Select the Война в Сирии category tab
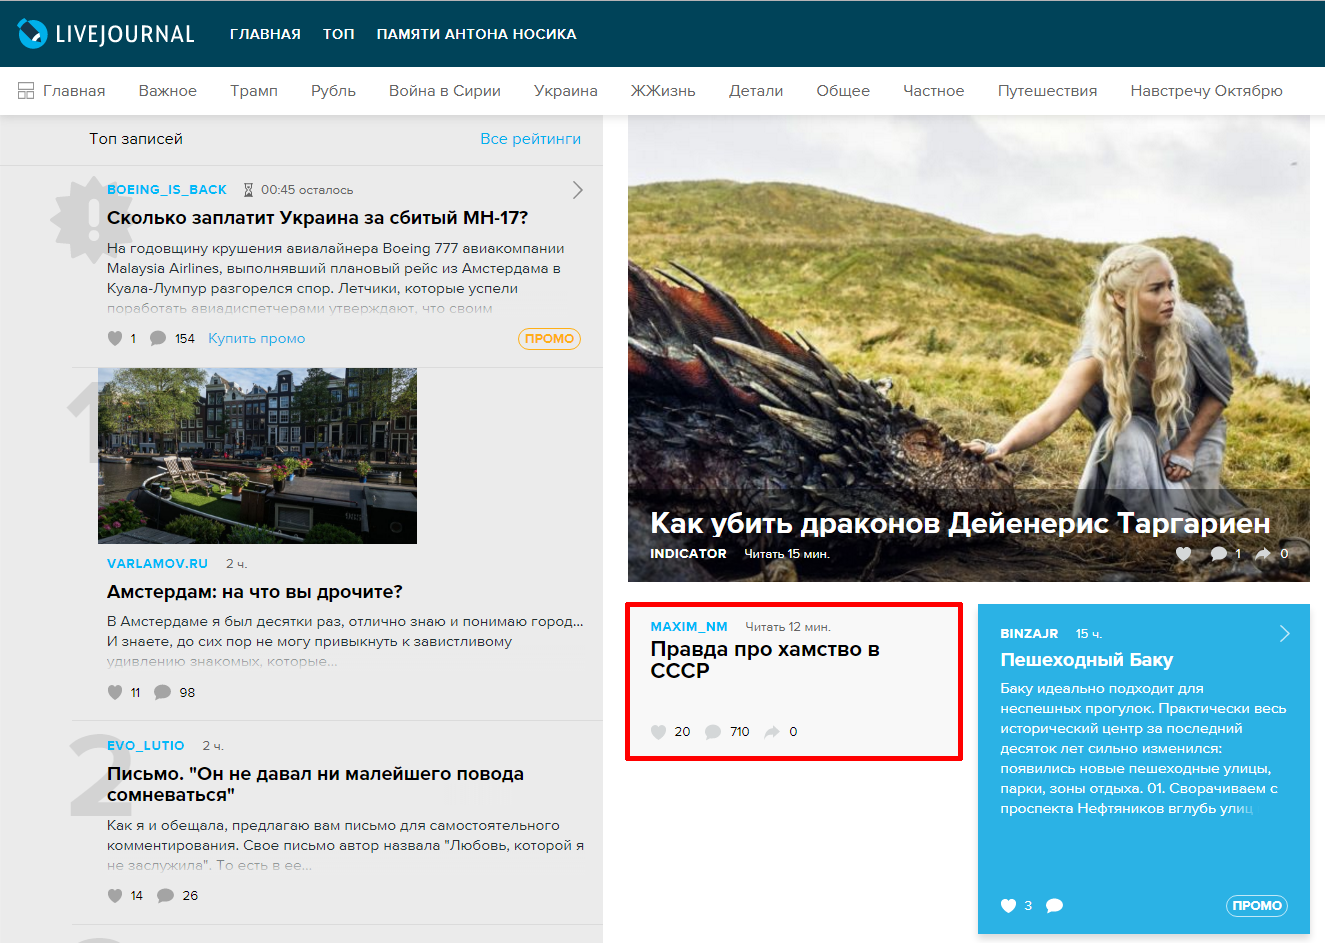1325x943 pixels. [x=445, y=91]
